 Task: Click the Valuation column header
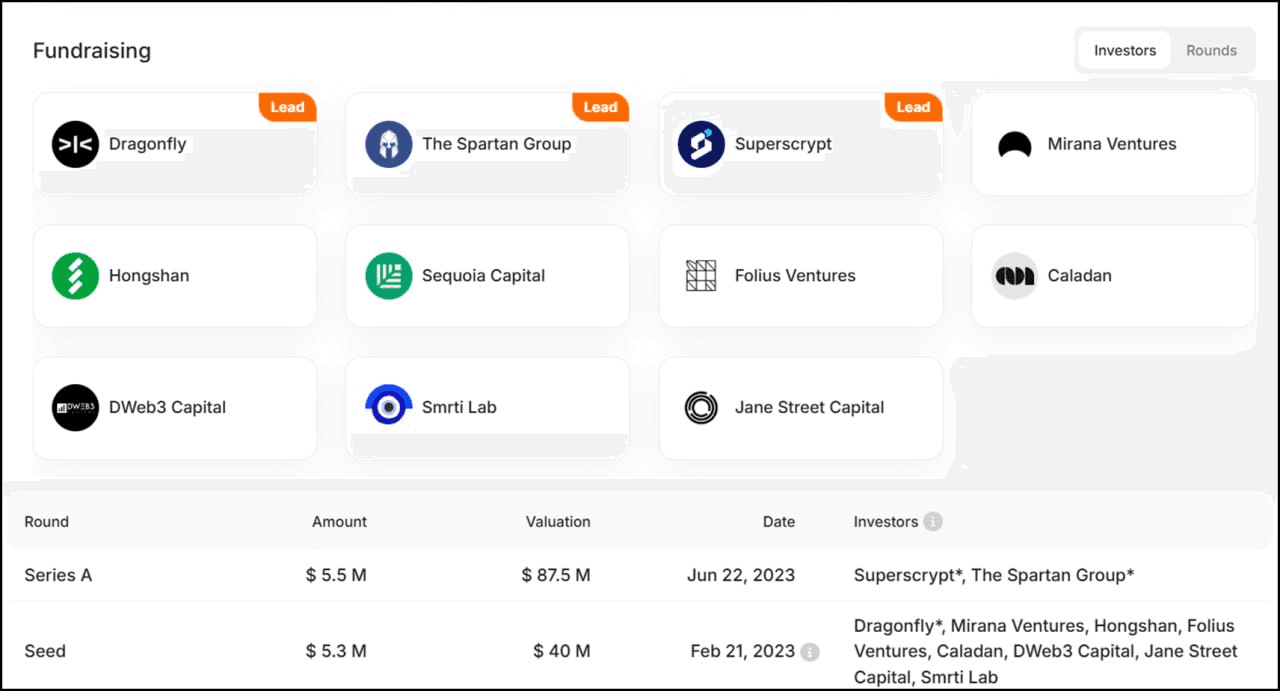click(x=558, y=521)
